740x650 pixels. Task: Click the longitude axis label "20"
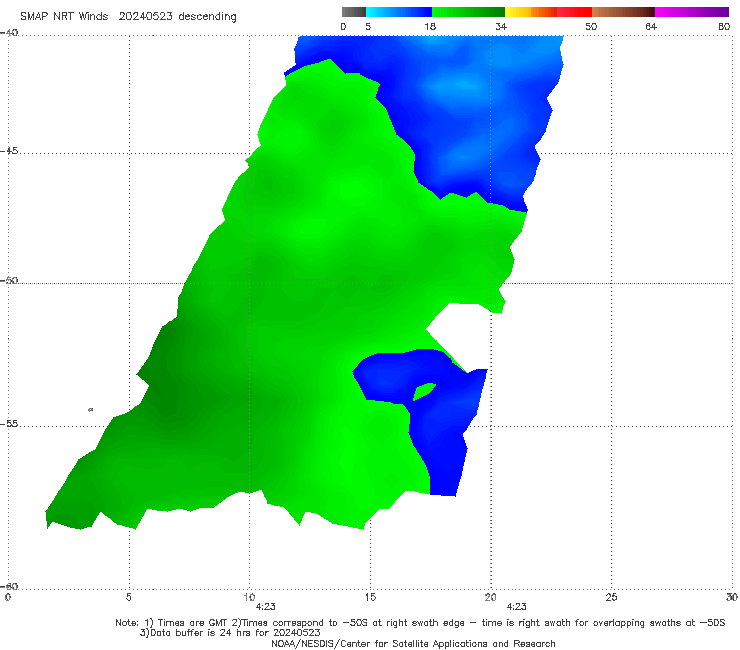490,597
